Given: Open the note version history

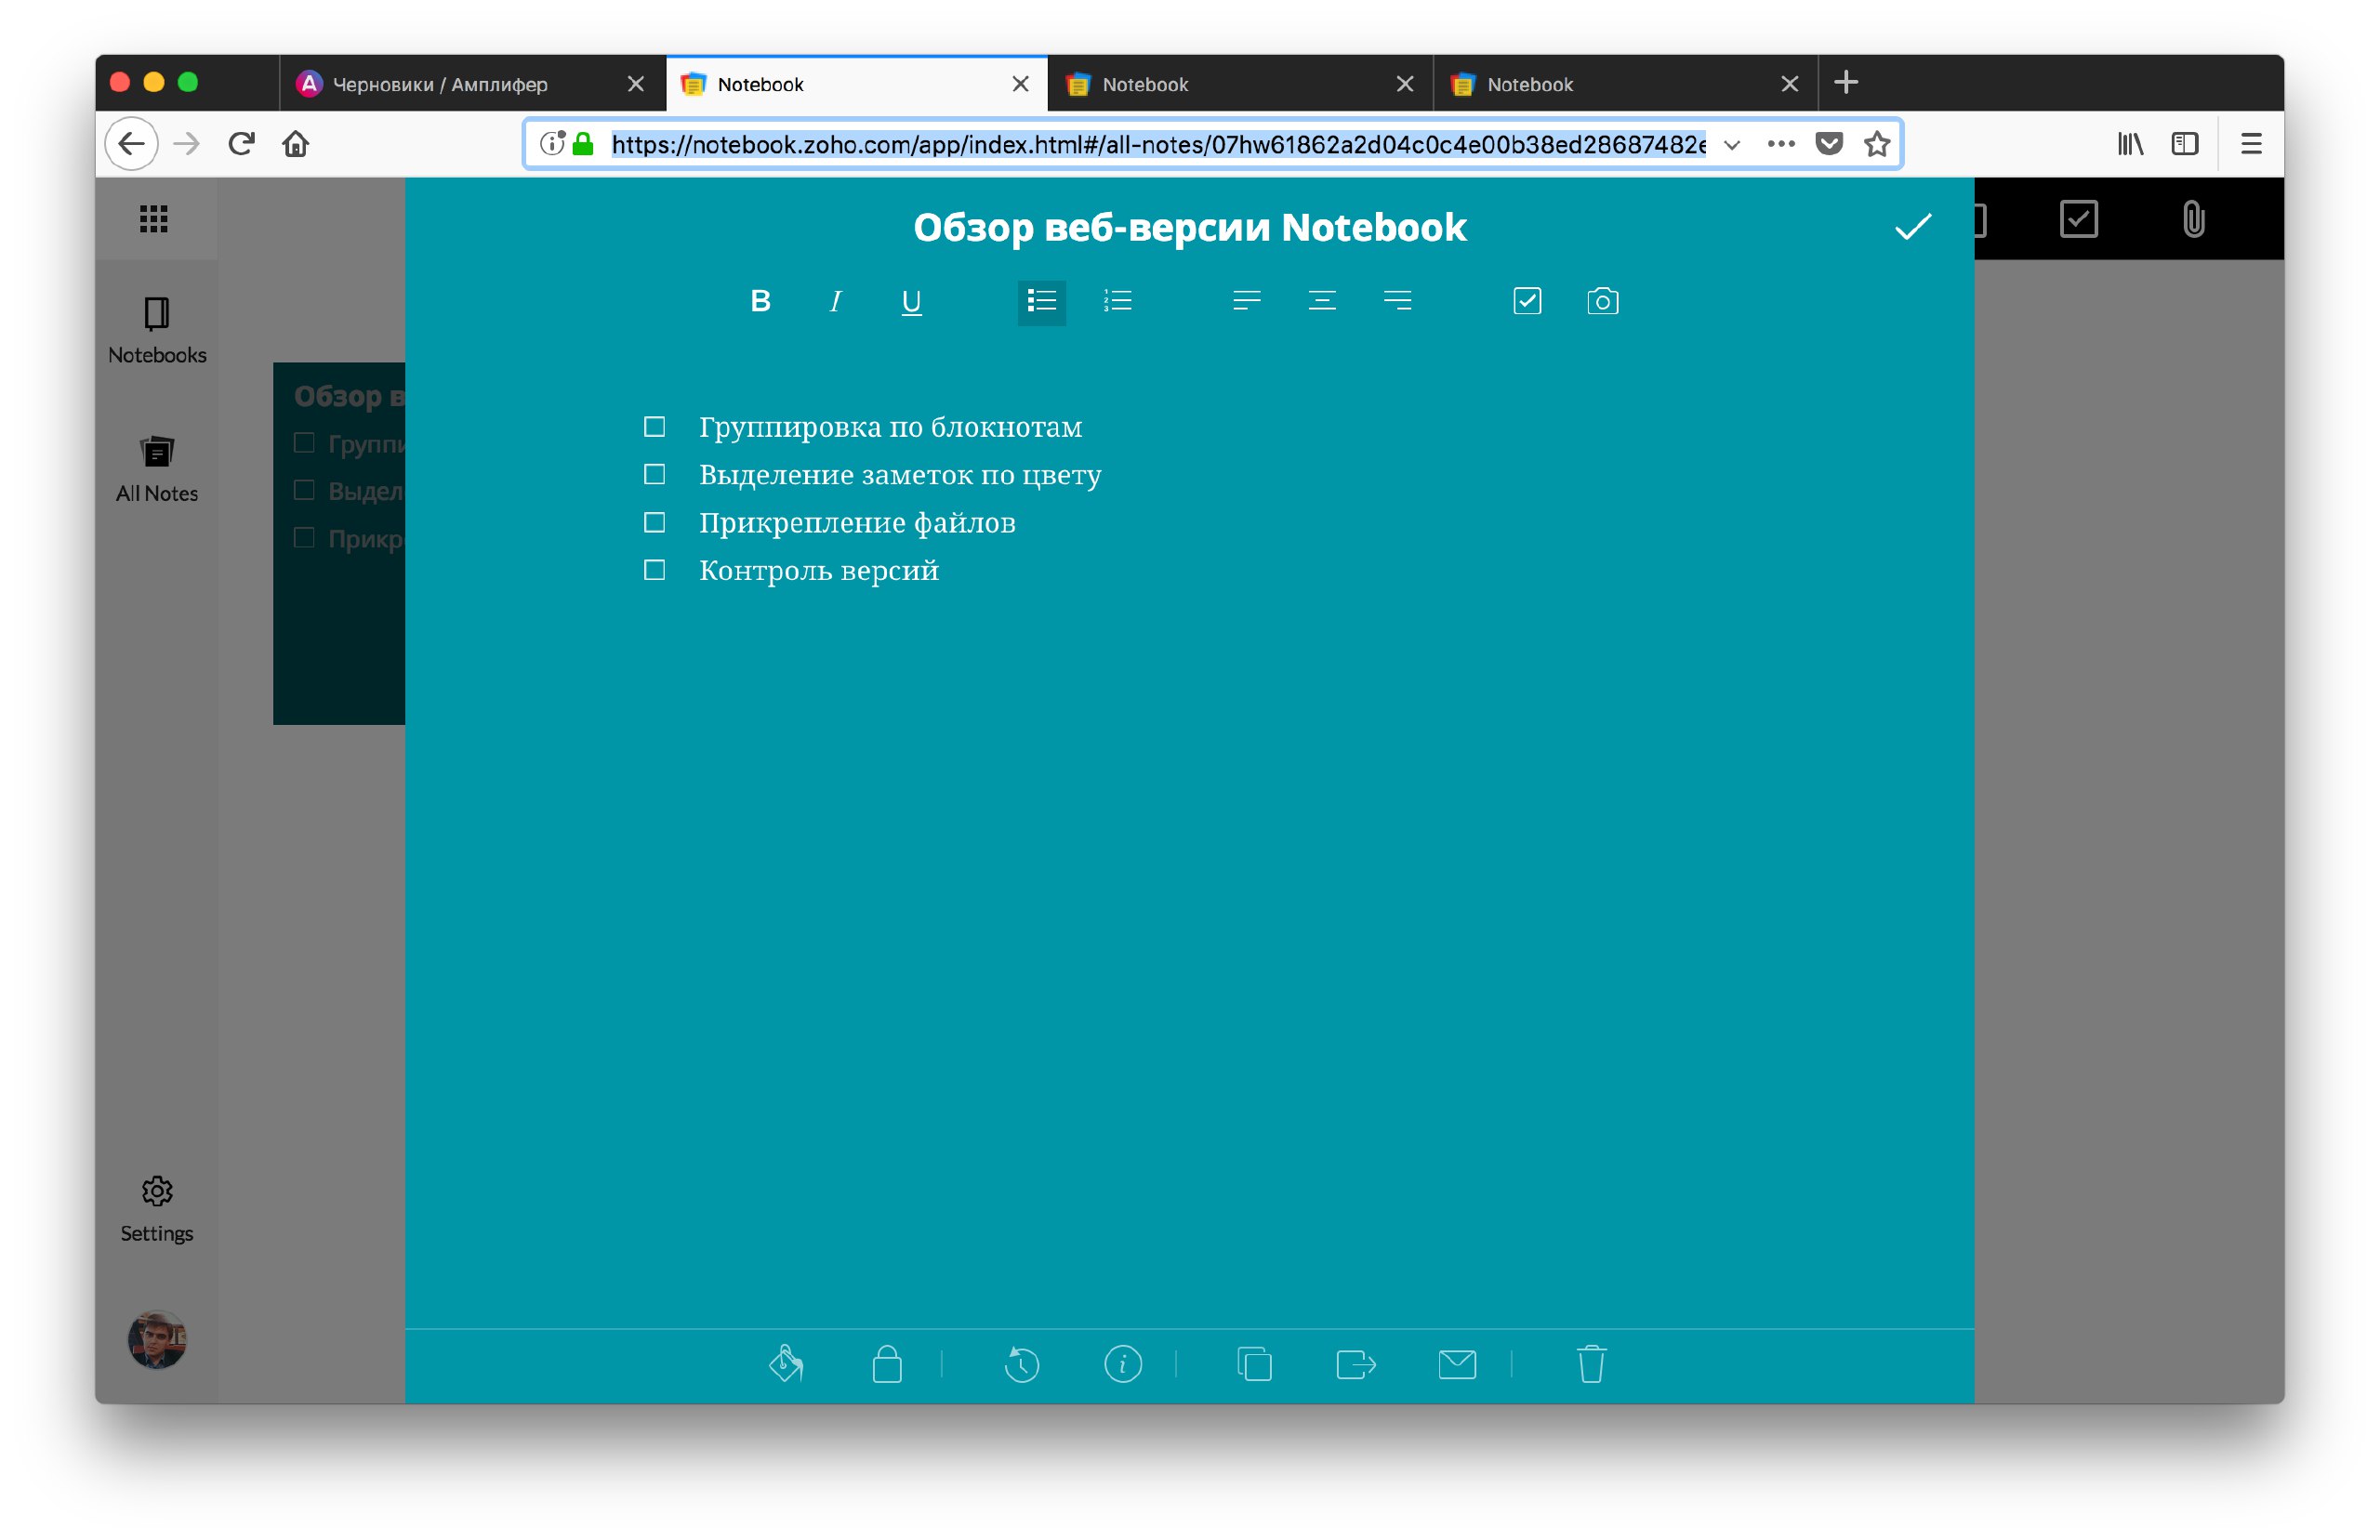Looking at the screenshot, I should (x=1021, y=1364).
